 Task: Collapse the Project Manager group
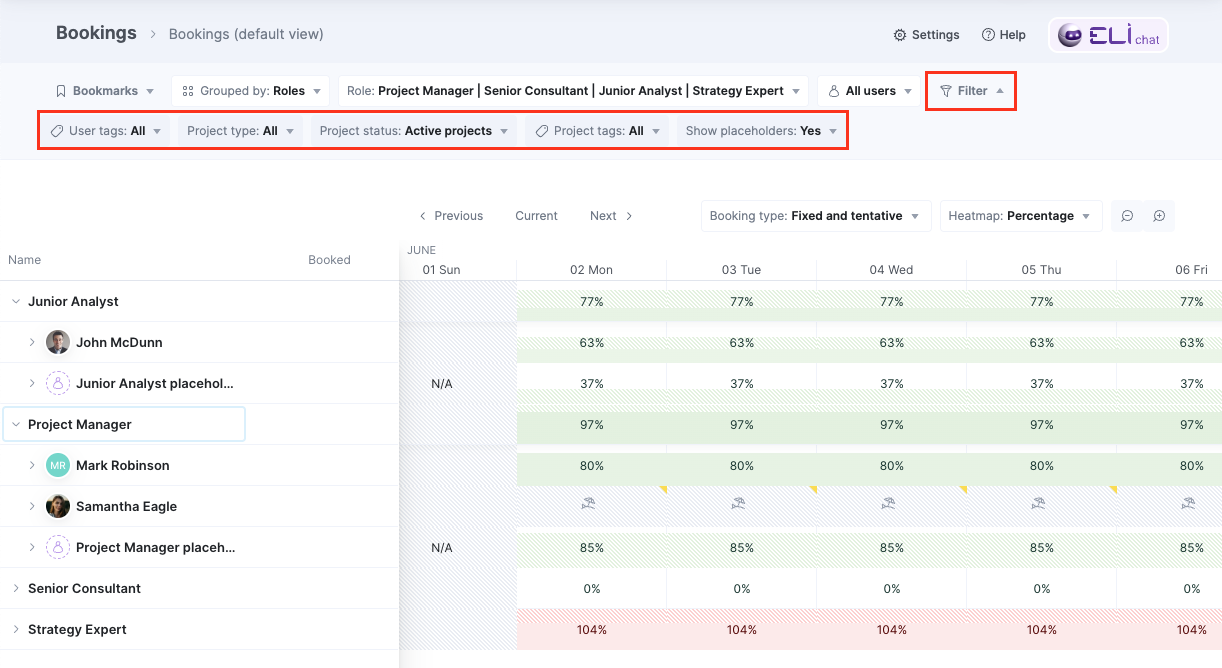16,424
